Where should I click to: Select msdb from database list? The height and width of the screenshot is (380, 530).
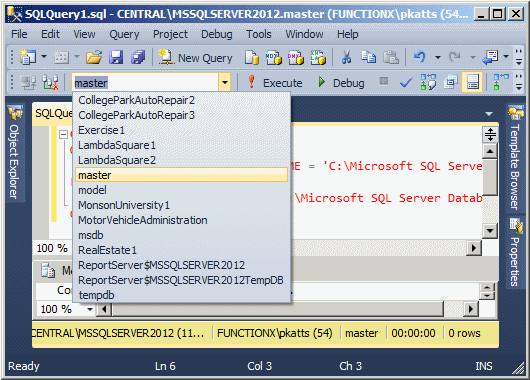tap(182, 235)
